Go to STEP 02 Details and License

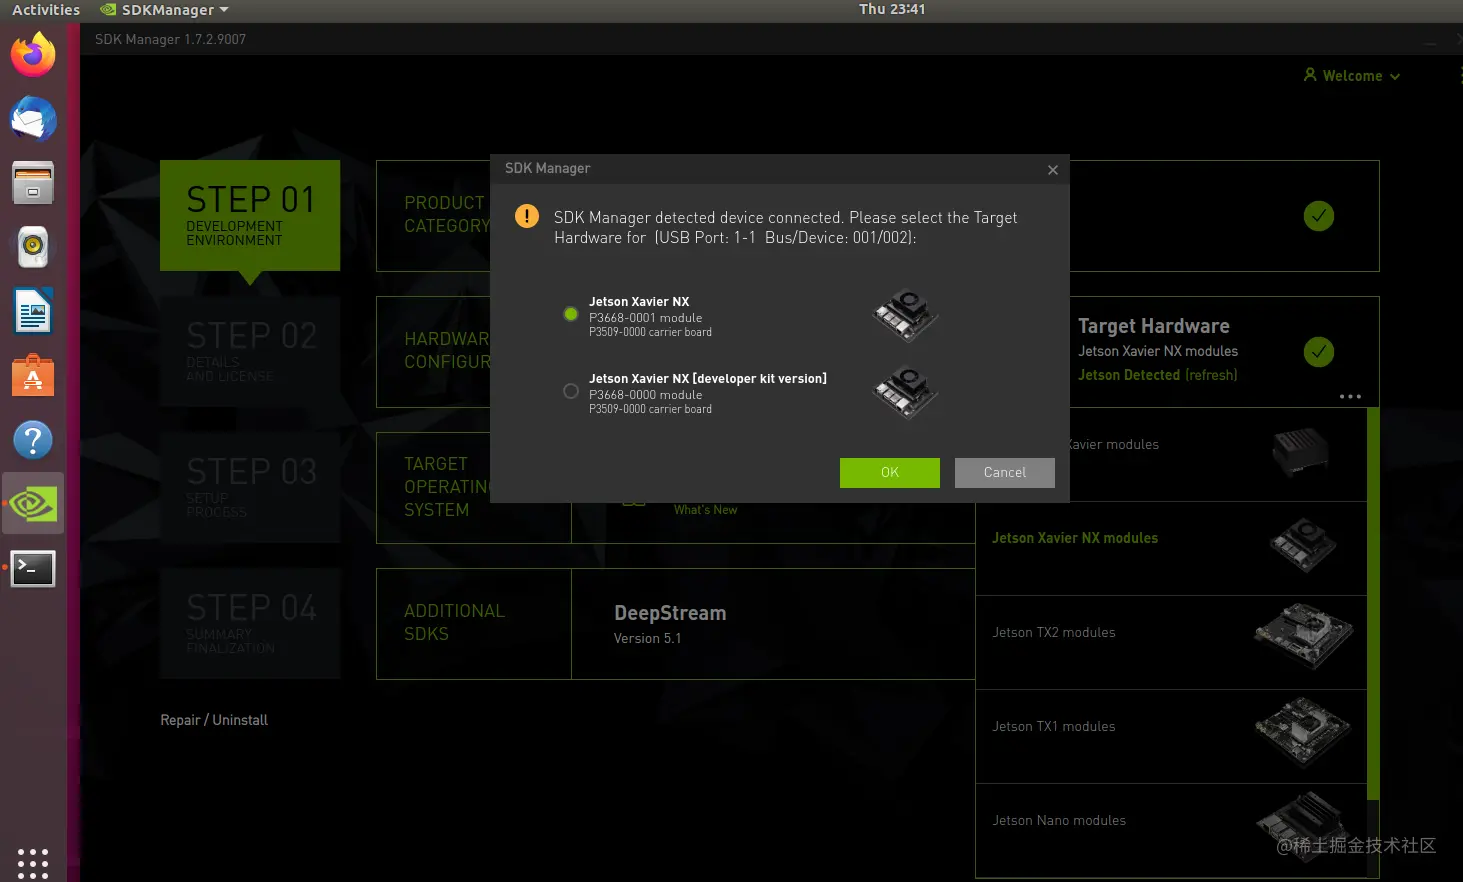pos(250,351)
